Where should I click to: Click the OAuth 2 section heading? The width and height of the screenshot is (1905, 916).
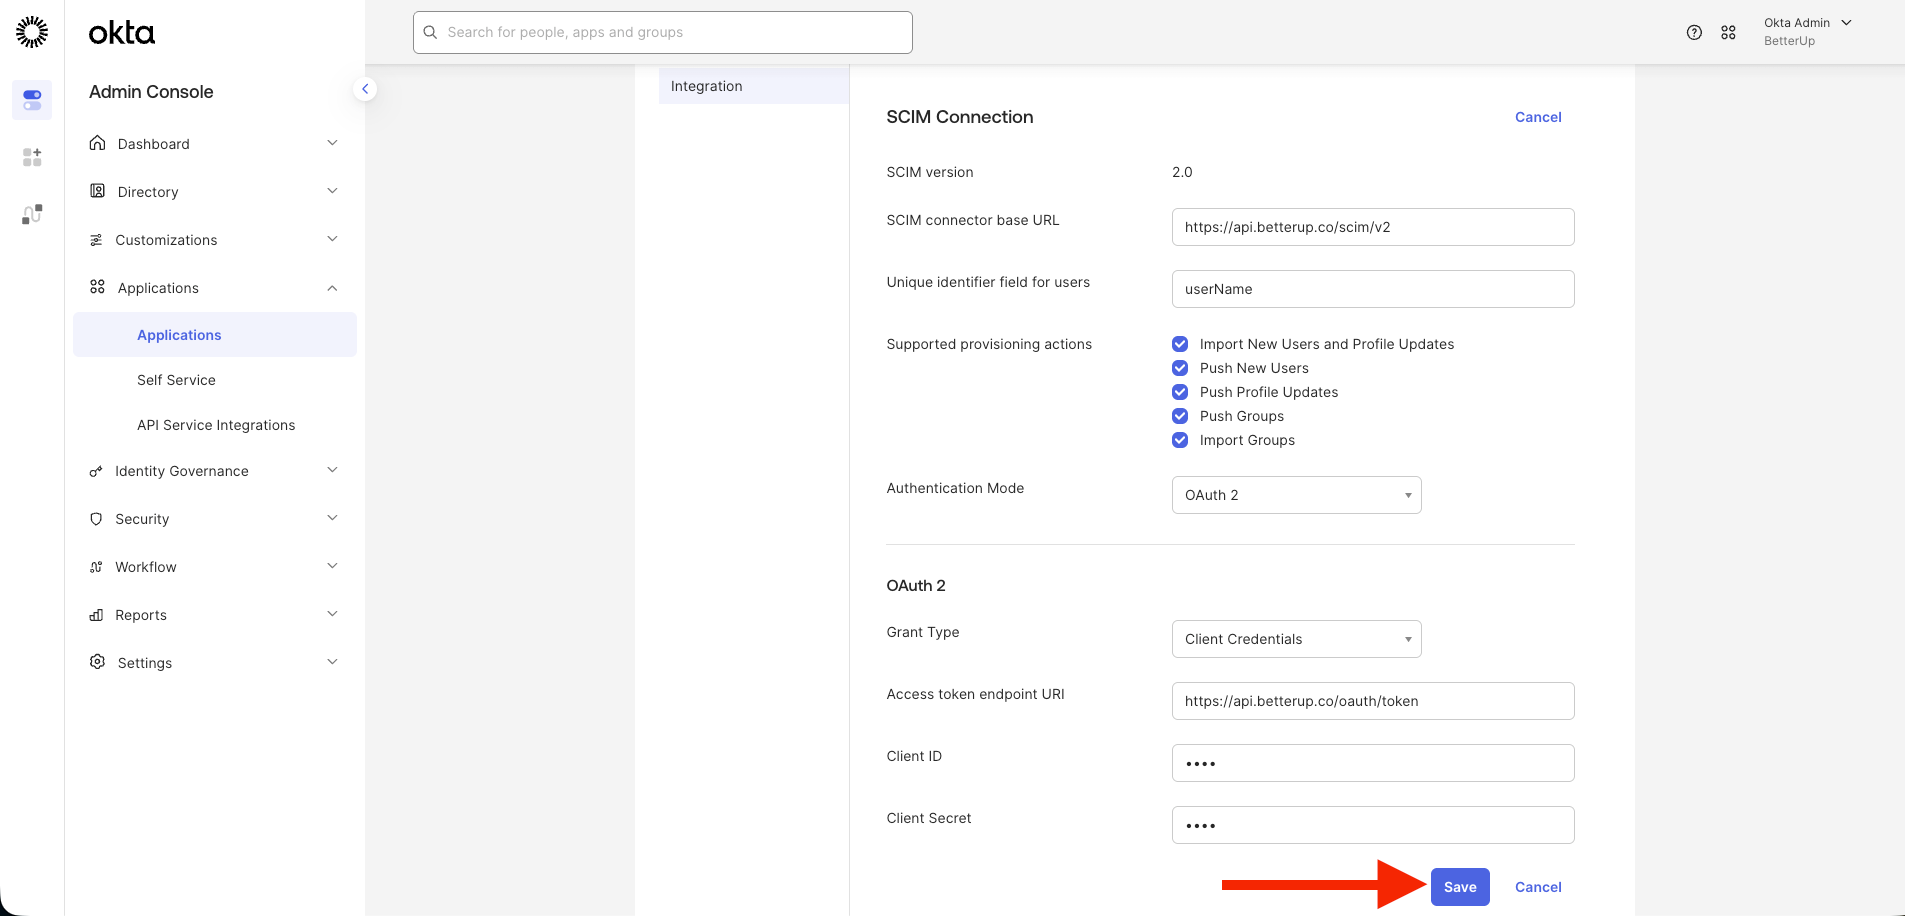(x=916, y=585)
